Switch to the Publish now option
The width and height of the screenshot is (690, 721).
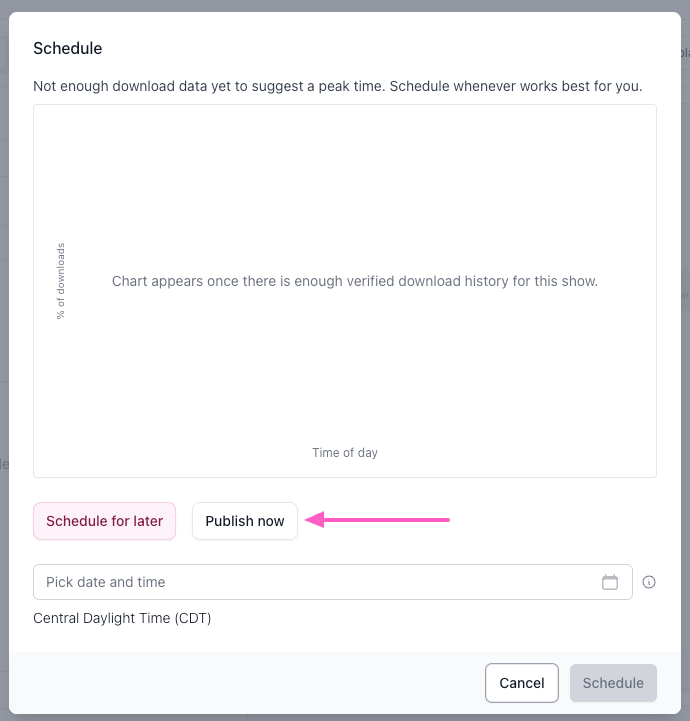(245, 521)
